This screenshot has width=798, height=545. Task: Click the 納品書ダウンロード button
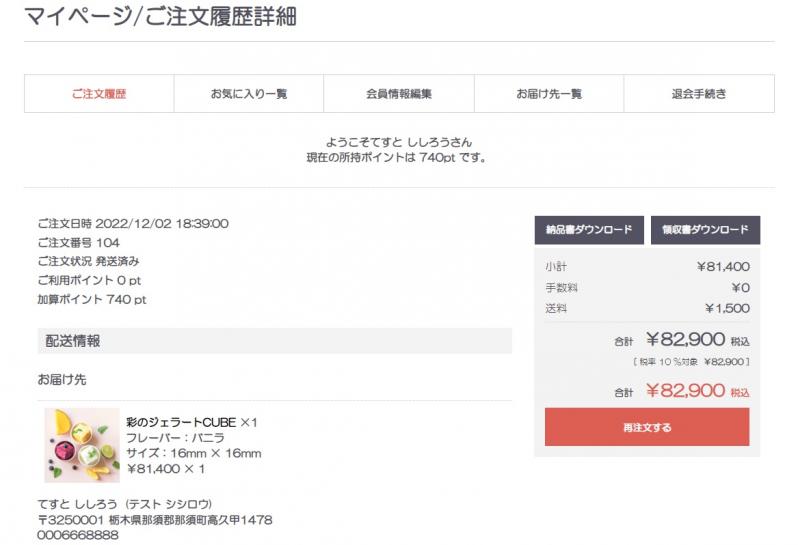point(589,230)
